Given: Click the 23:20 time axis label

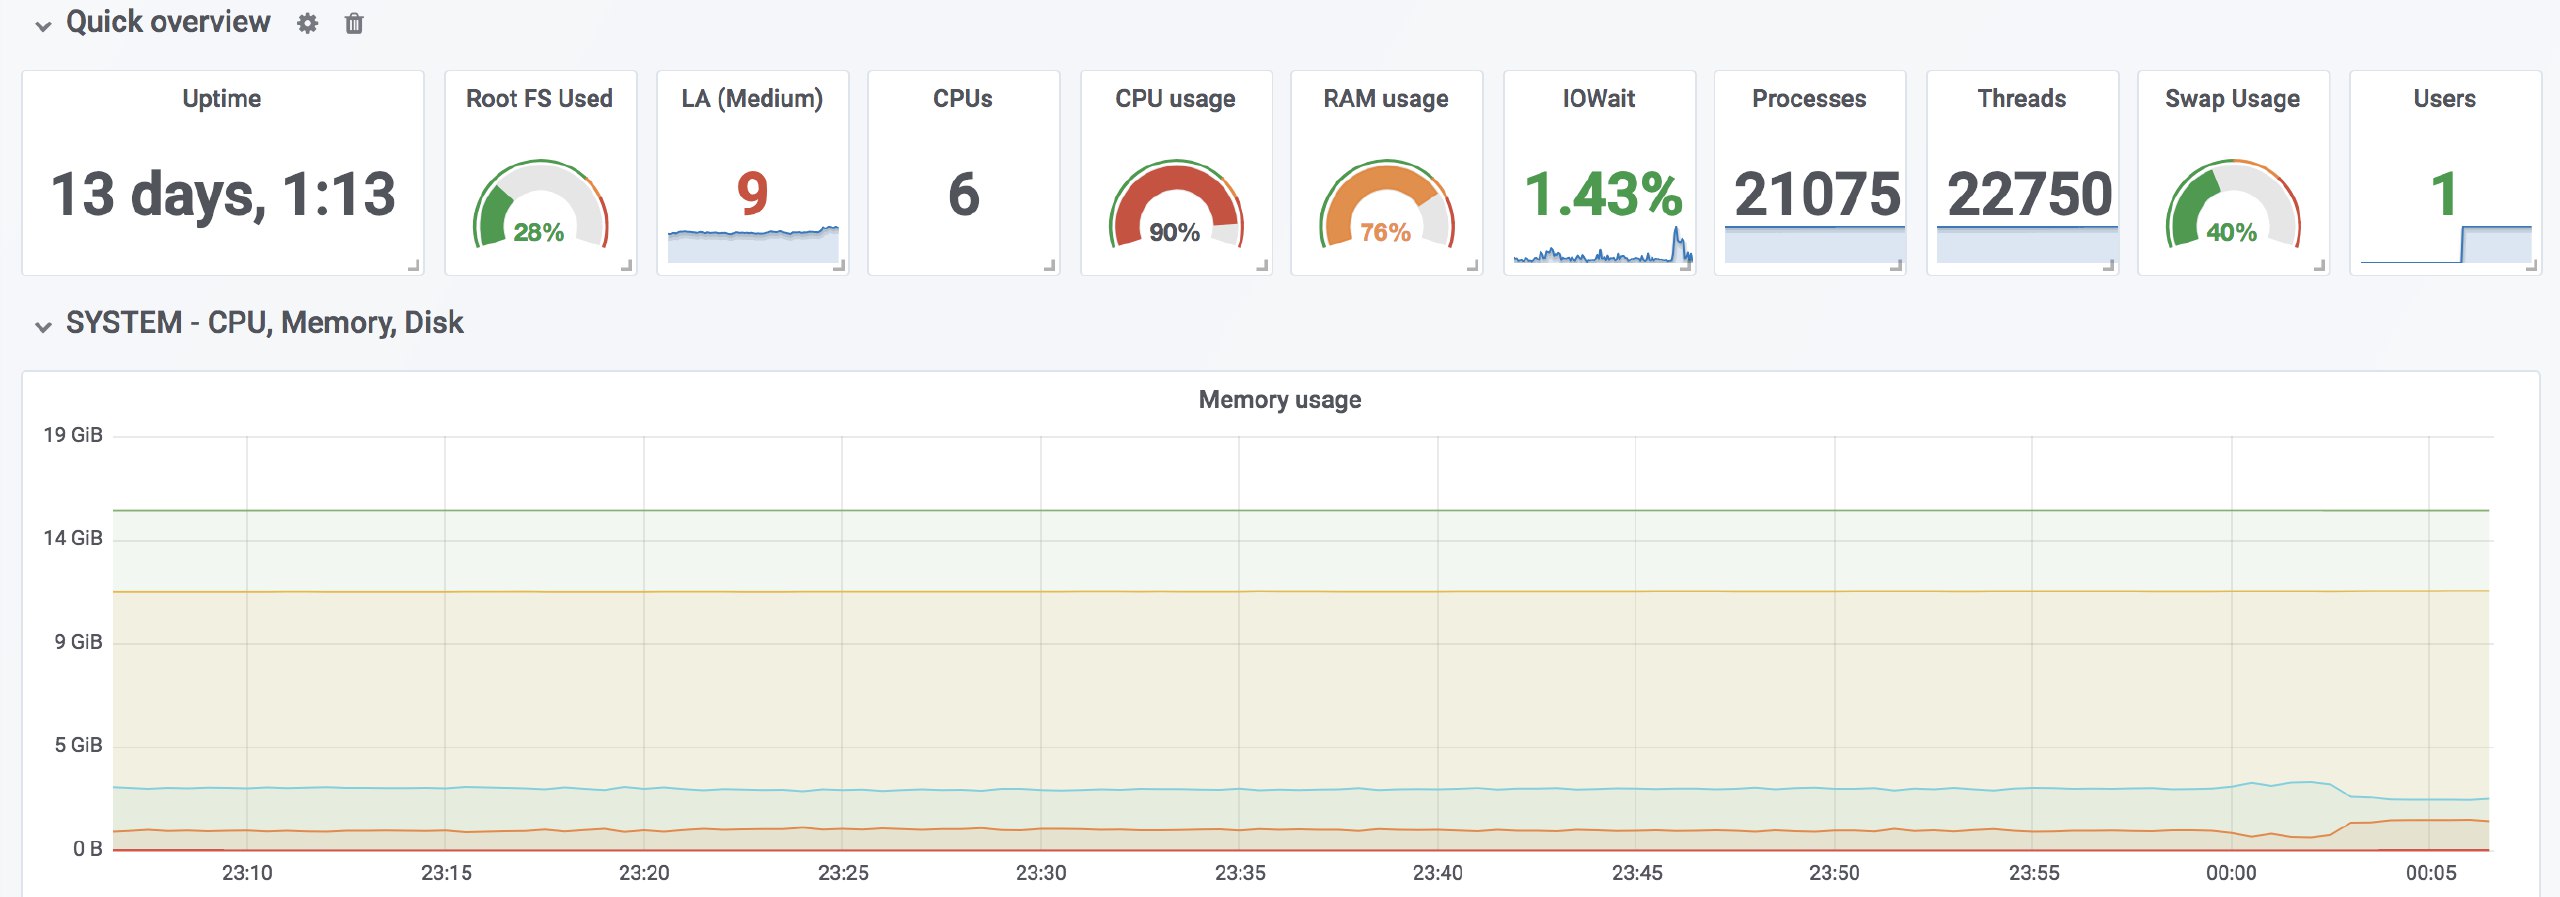Looking at the screenshot, I should (x=644, y=873).
